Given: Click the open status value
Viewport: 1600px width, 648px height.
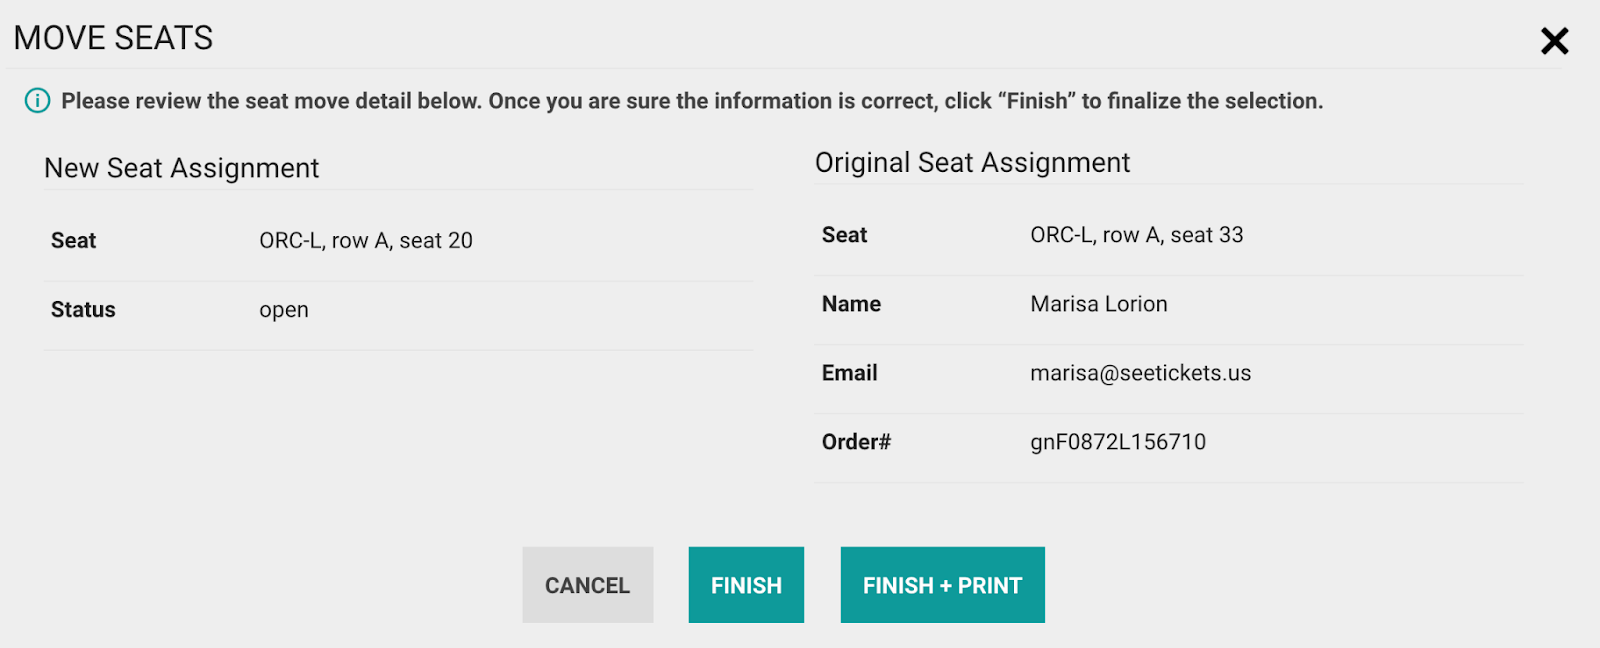Looking at the screenshot, I should 284,311.
